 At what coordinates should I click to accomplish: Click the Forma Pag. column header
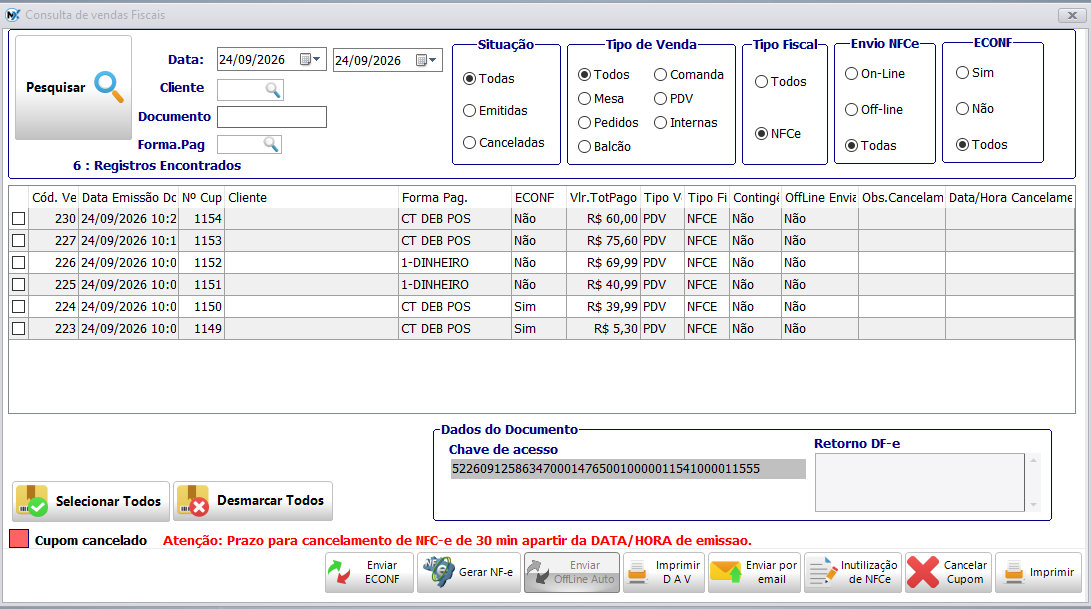click(x=455, y=198)
